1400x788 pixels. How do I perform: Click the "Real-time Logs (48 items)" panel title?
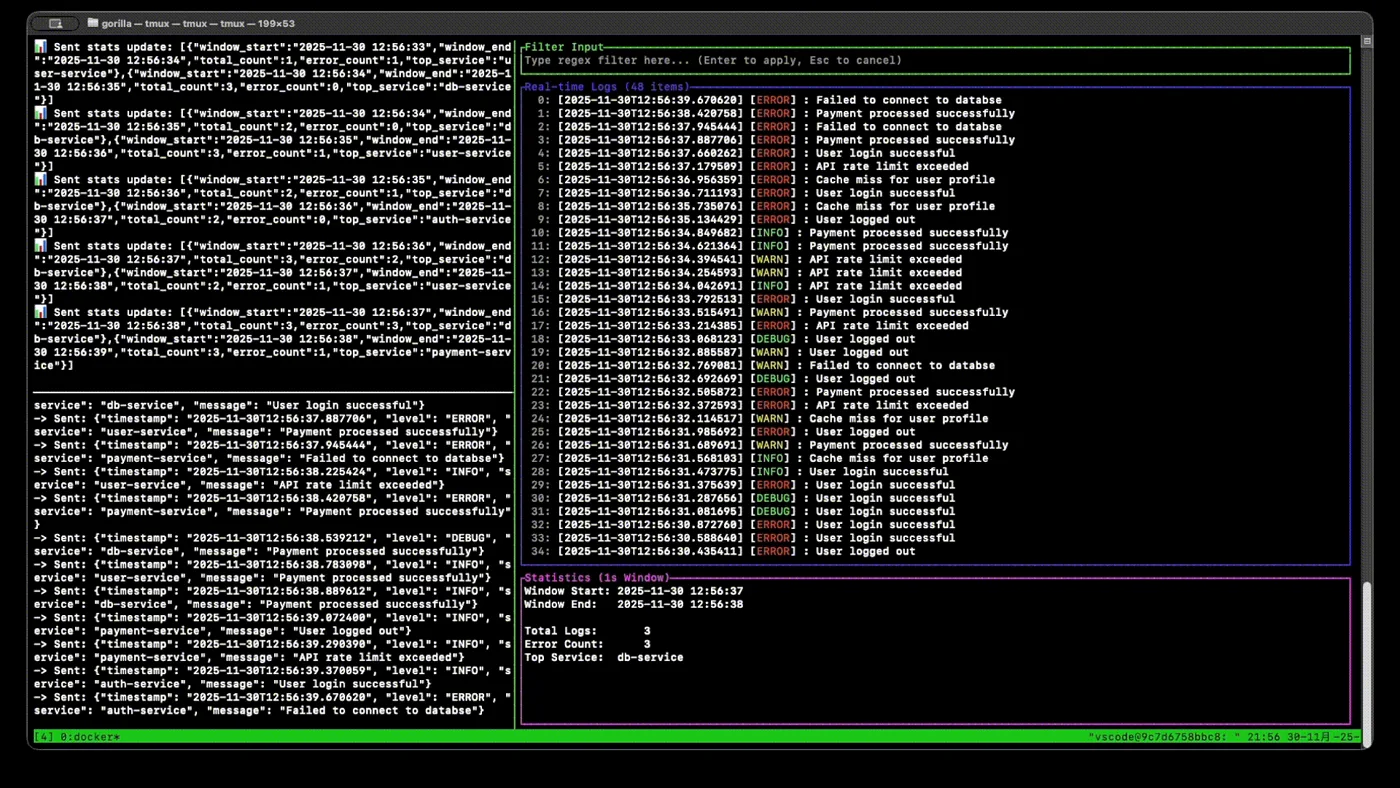[x=606, y=87]
